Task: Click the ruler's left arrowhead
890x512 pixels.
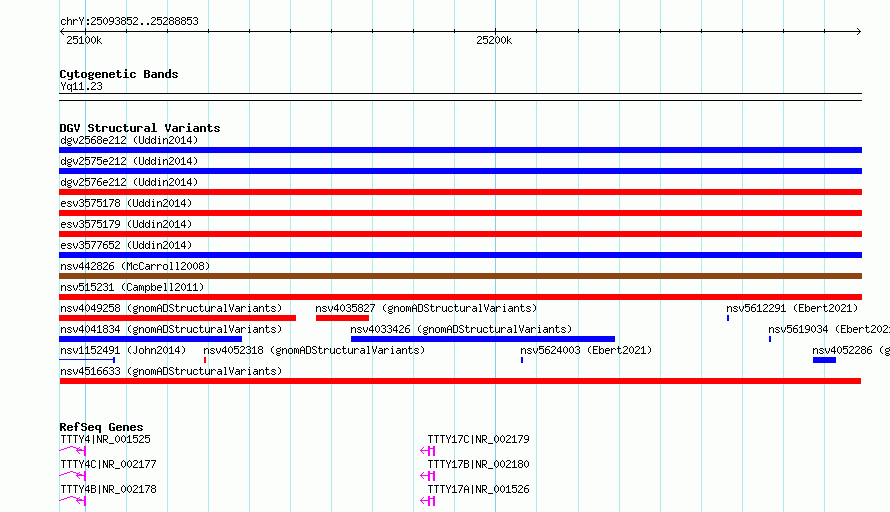Action: [62, 31]
